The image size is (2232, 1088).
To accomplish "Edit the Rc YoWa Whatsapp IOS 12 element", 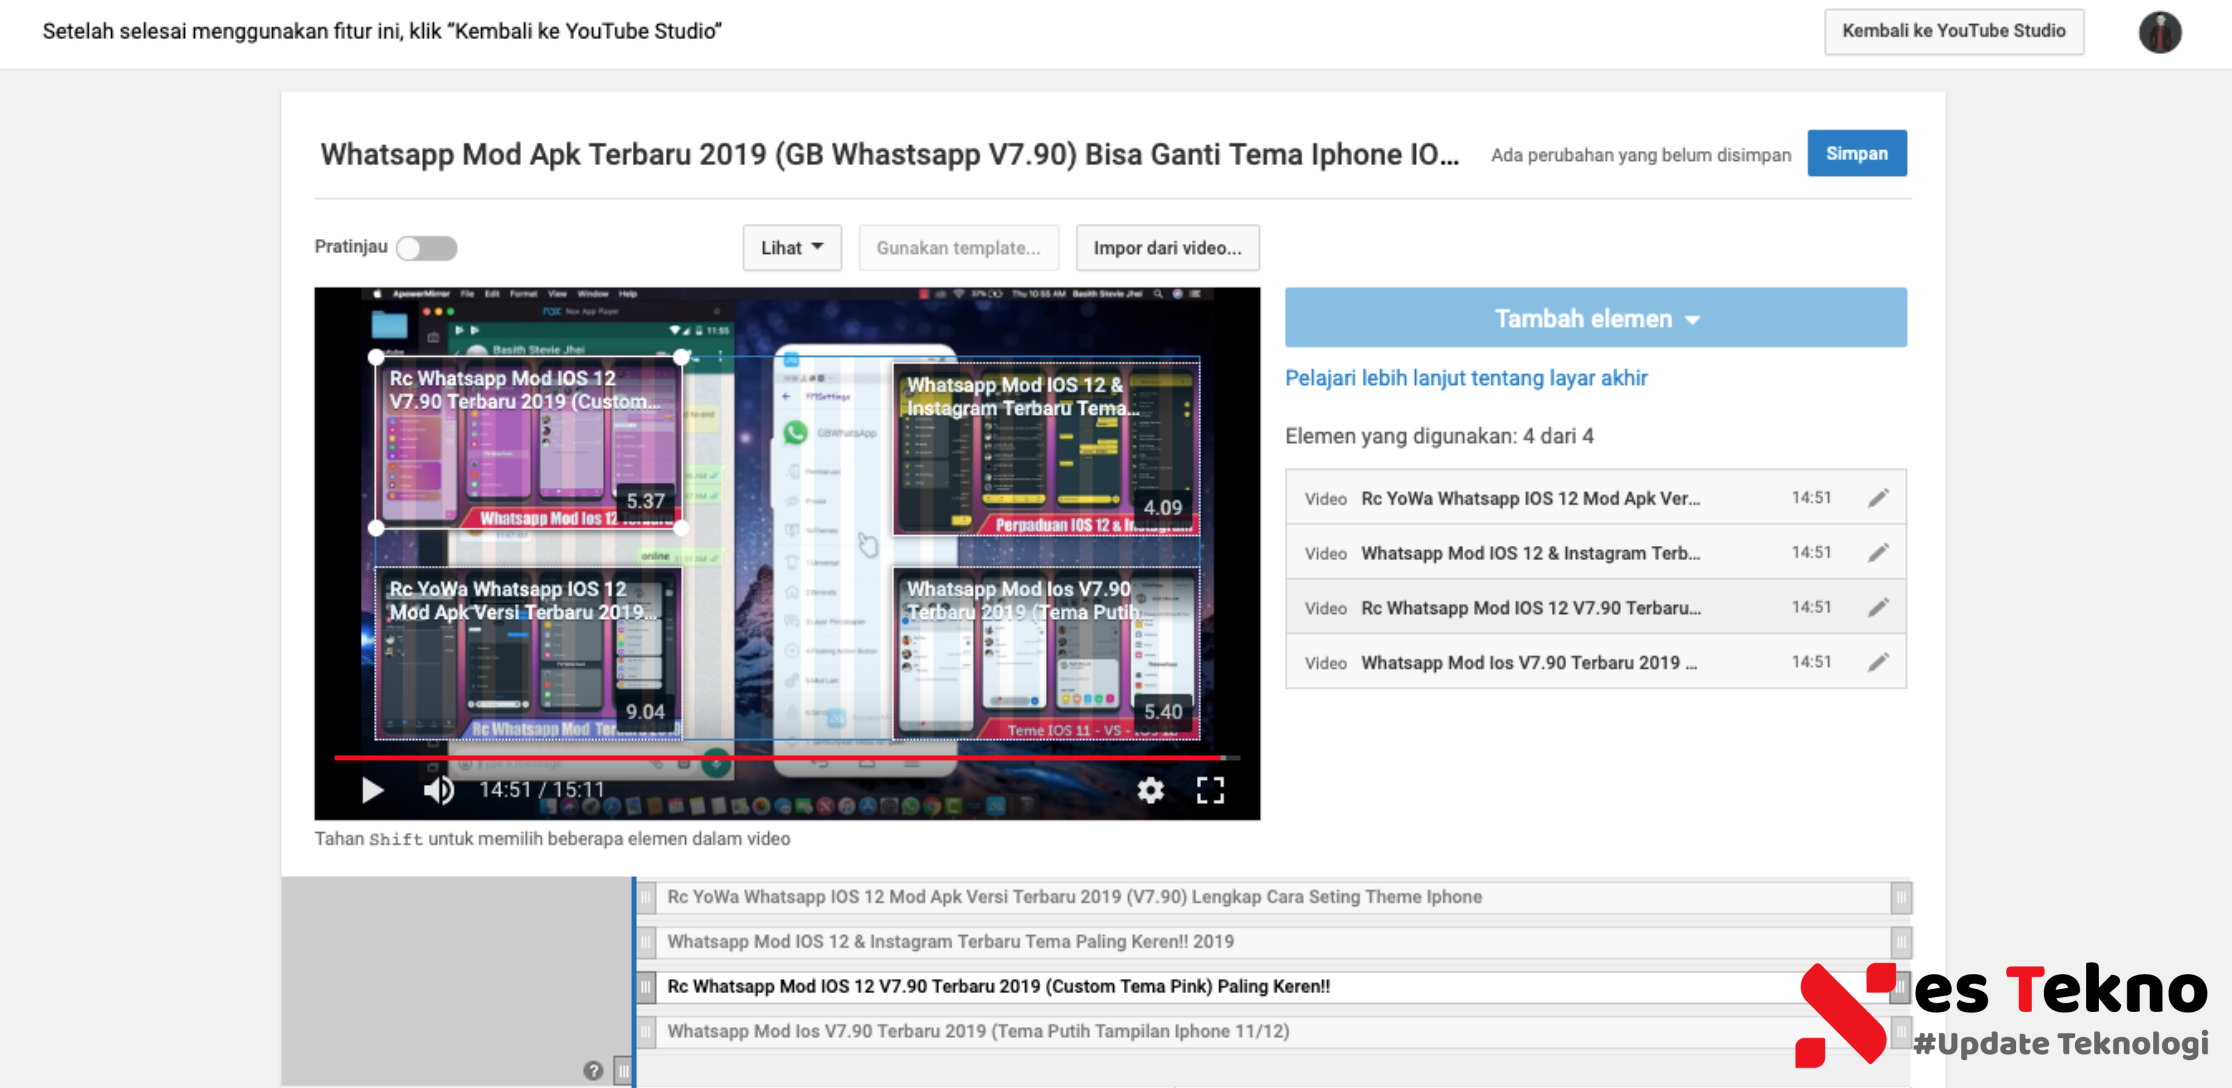I will pos(1878,498).
